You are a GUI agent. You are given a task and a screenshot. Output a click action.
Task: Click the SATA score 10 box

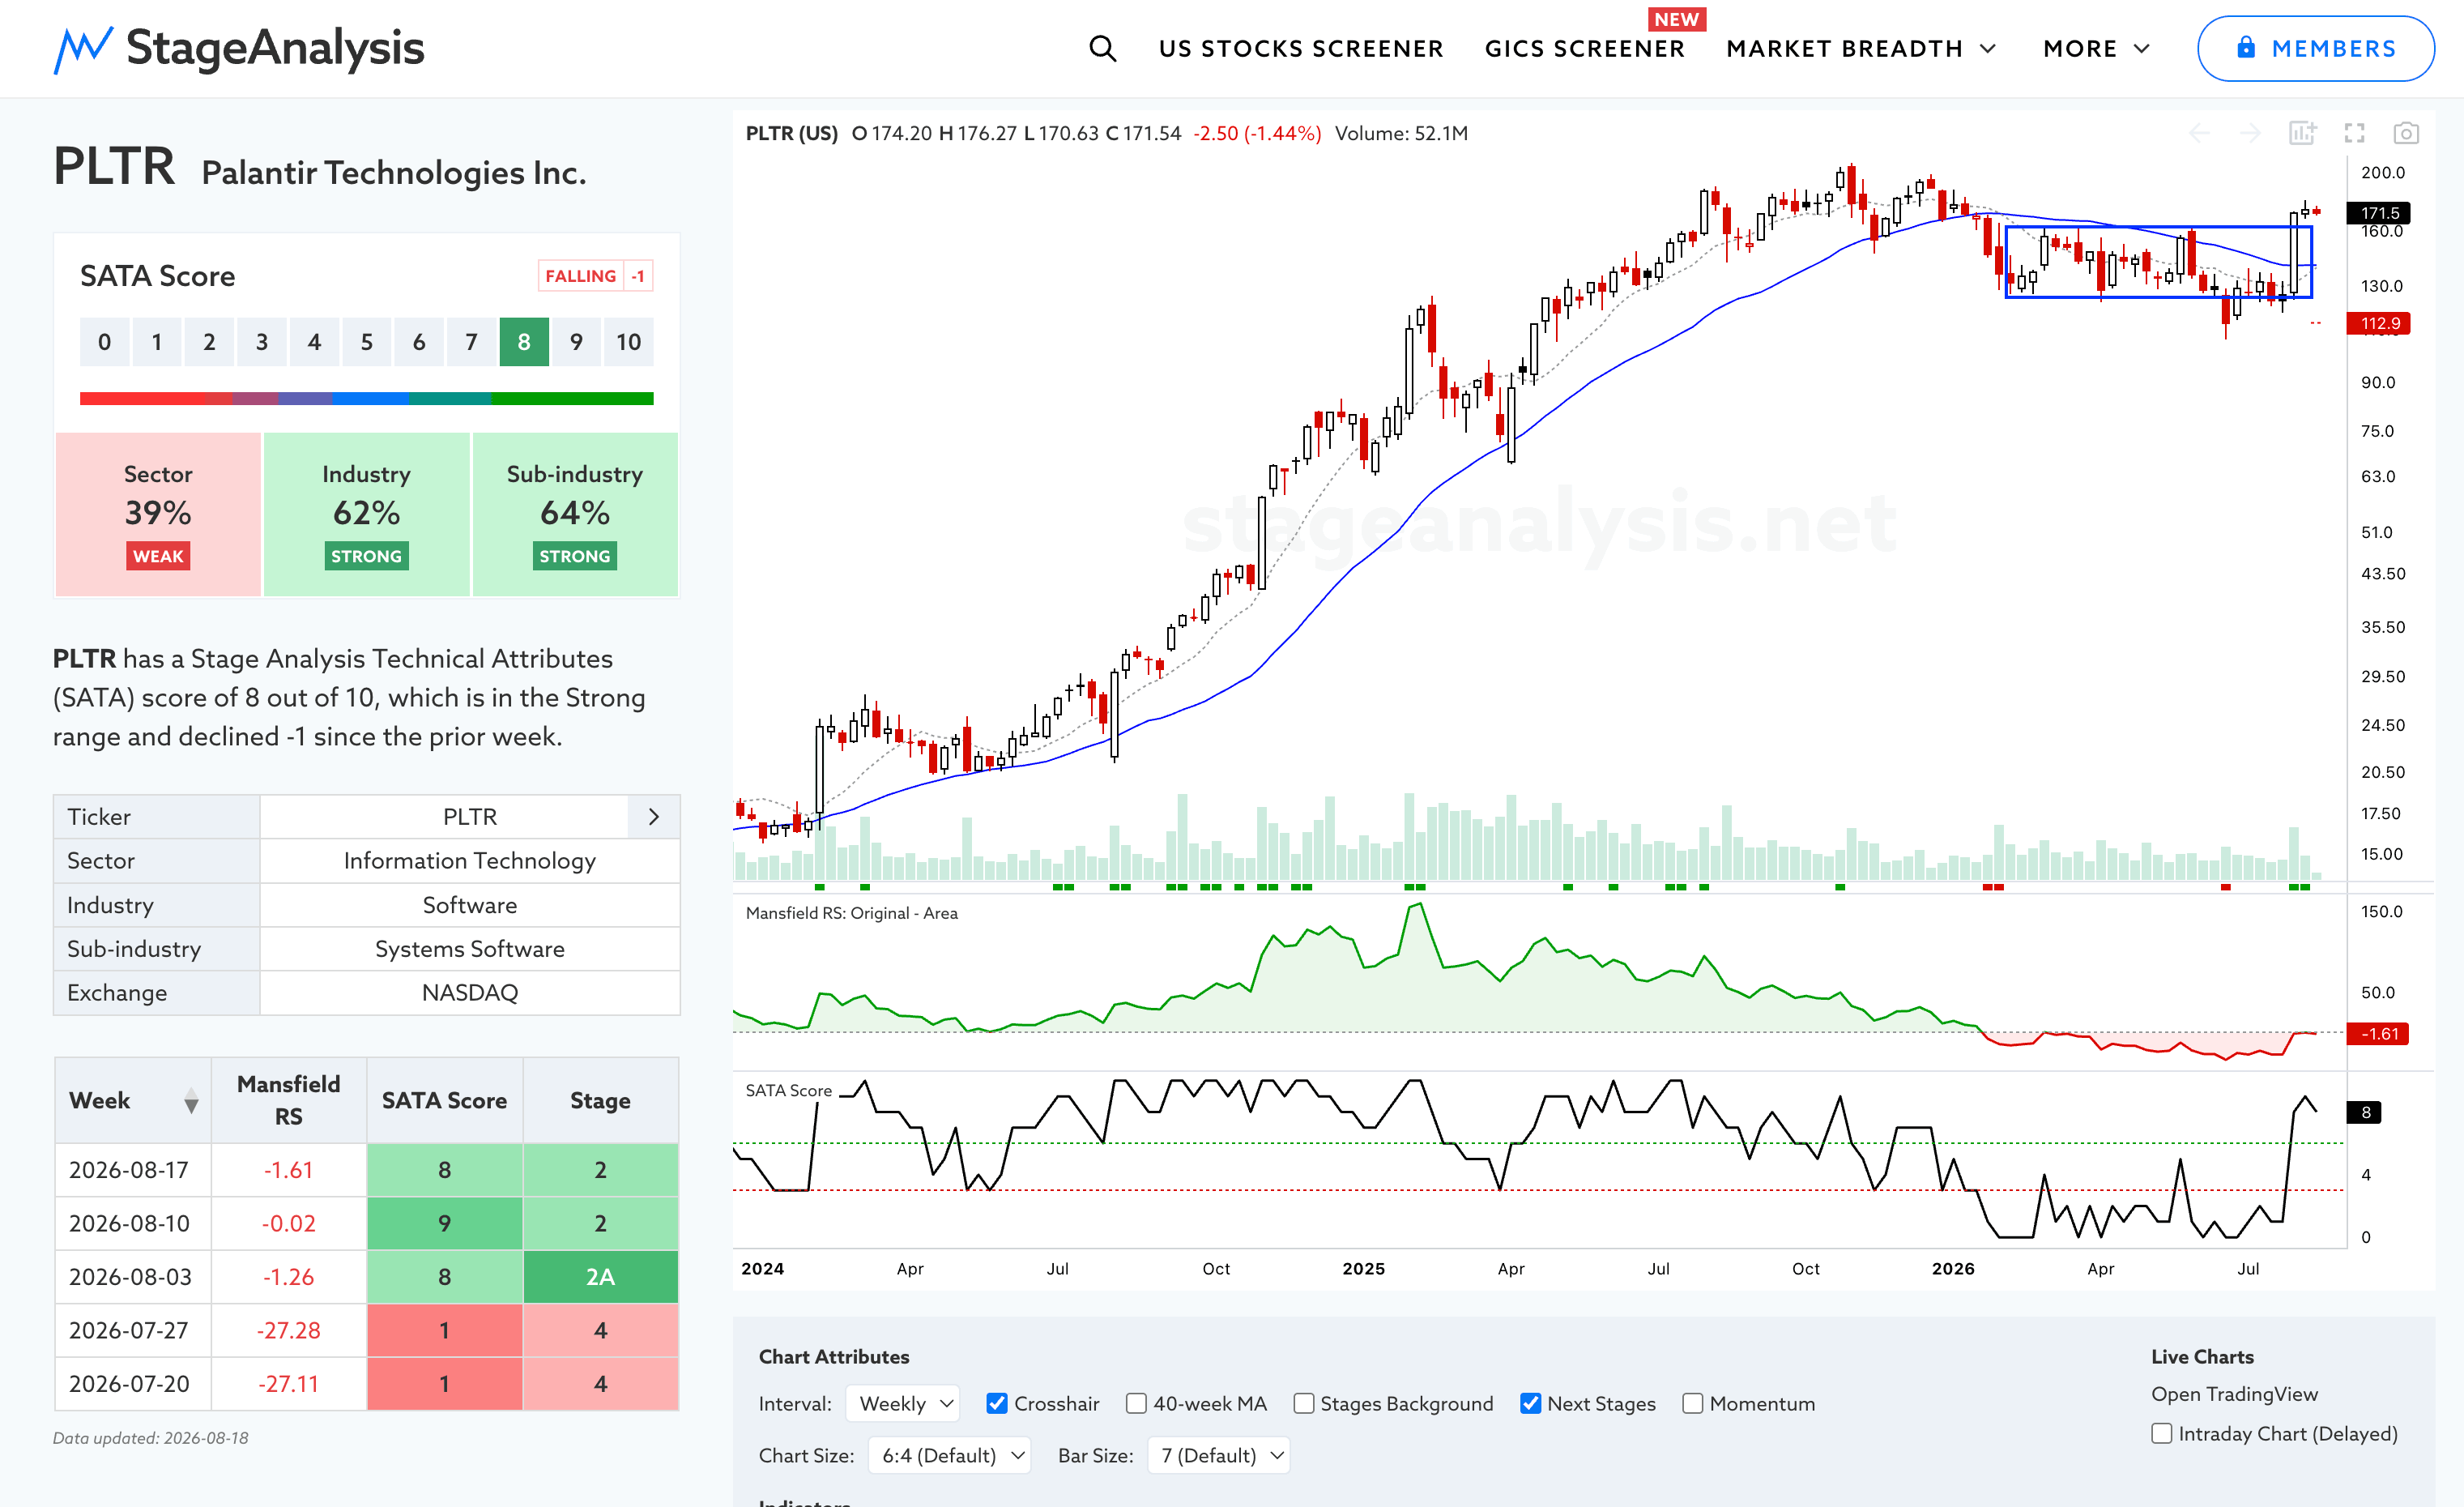628,342
